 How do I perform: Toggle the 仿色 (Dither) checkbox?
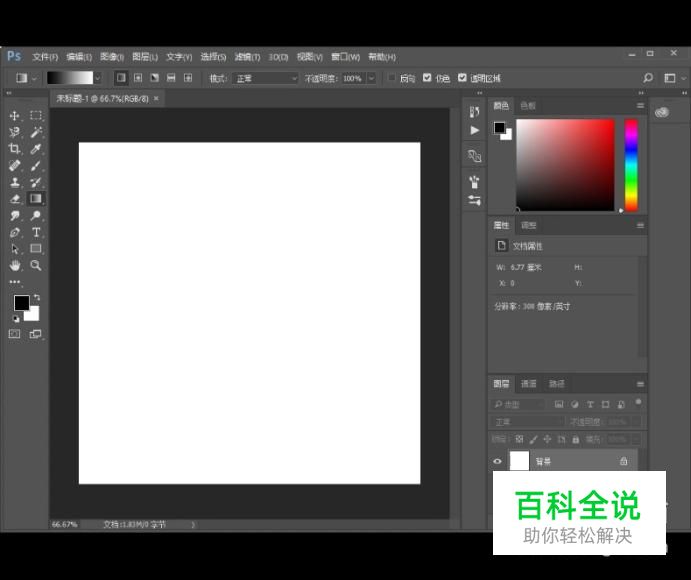pyautogui.click(x=427, y=78)
